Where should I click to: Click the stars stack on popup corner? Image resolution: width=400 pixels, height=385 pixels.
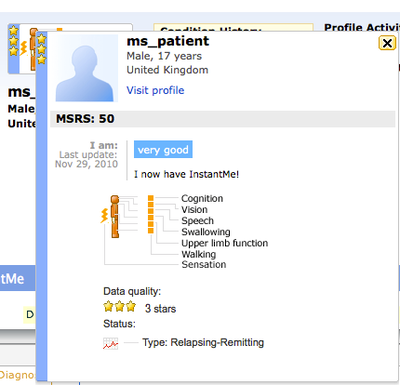point(41,49)
